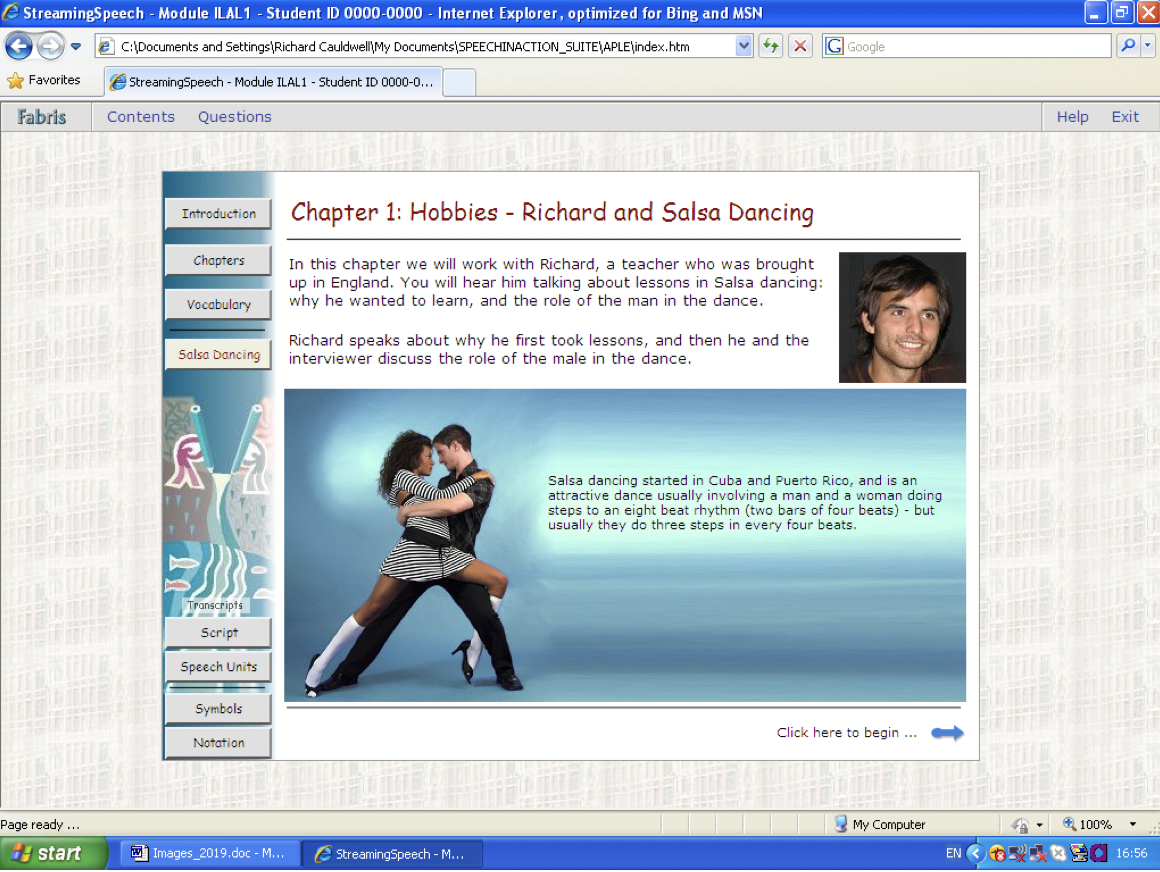Open the search provider dropdown arrow
The width and height of the screenshot is (1160, 872).
tap(1147, 46)
